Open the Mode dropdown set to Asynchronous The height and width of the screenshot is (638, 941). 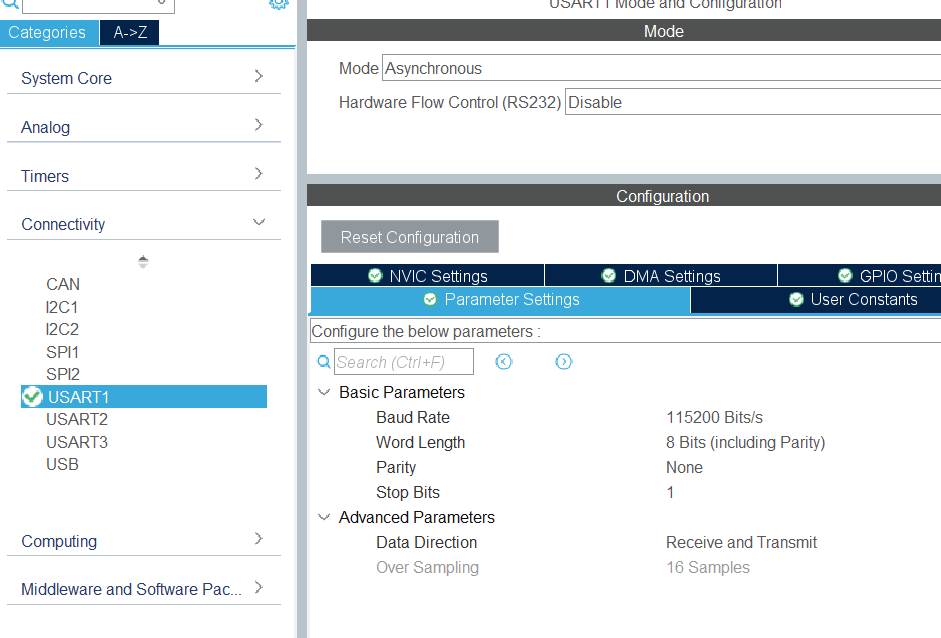pyautogui.click(x=660, y=69)
